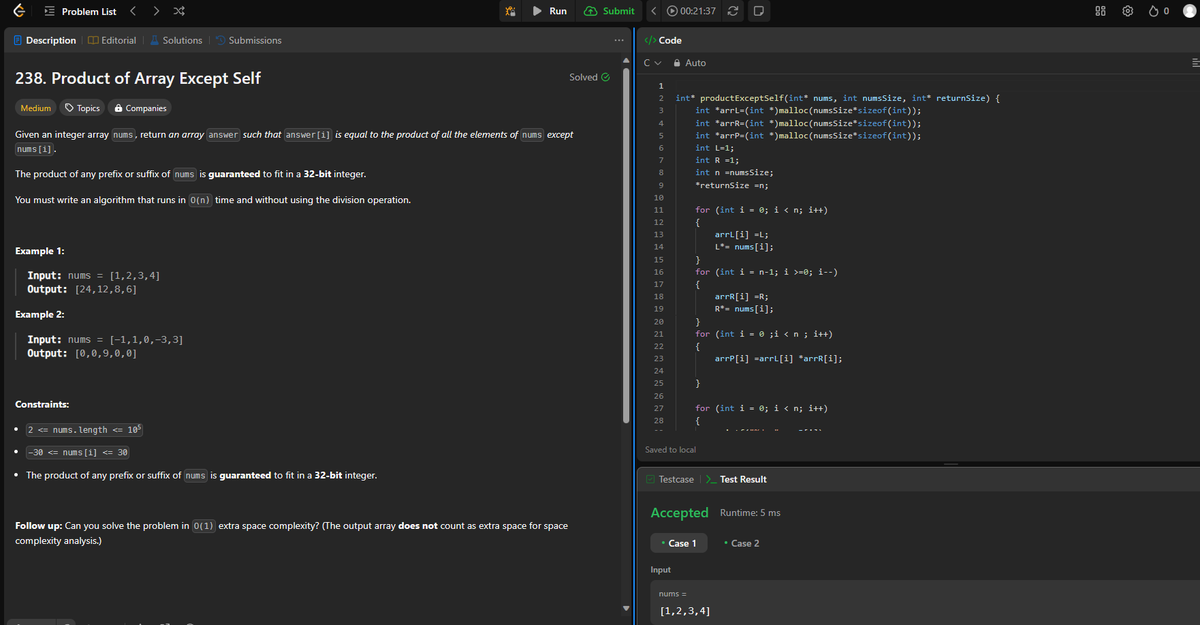Click Output: [24,12,8,6] text

pyautogui.click(x=82, y=289)
